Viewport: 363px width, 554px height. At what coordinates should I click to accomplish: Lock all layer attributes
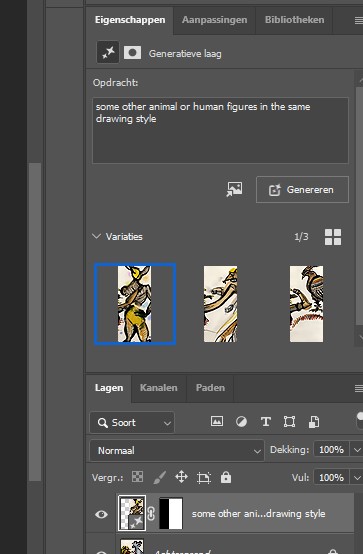(x=226, y=477)
